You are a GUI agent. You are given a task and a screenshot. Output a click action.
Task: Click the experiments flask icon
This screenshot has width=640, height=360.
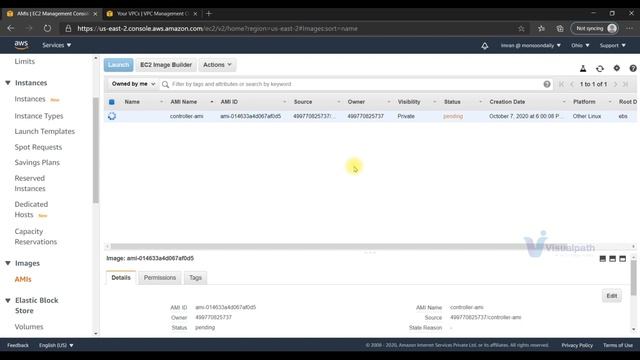[x=583, y=69]
